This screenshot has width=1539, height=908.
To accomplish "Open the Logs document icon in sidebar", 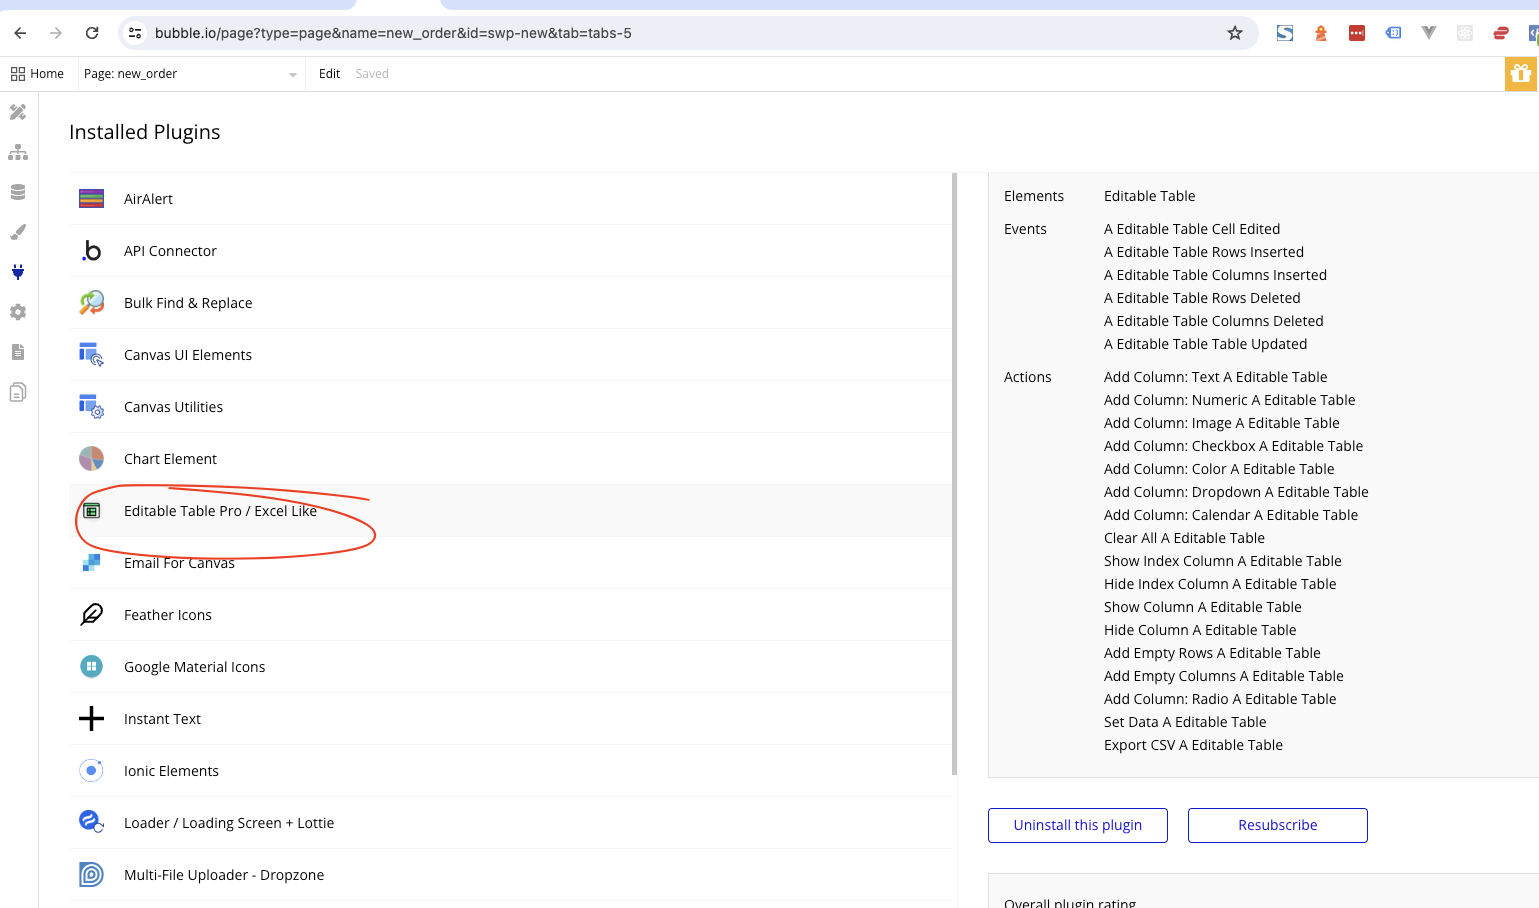I will point(18,352).
